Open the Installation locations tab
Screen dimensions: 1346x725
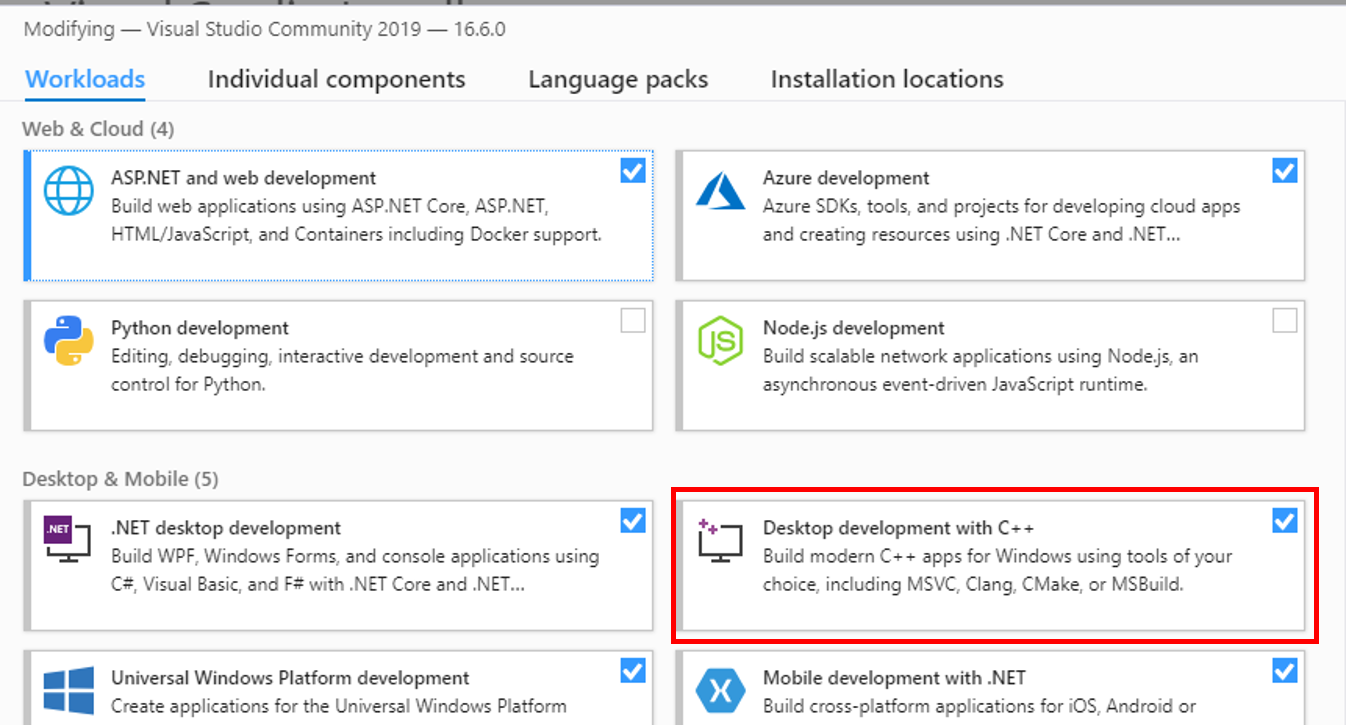click(x=887, y=79)
